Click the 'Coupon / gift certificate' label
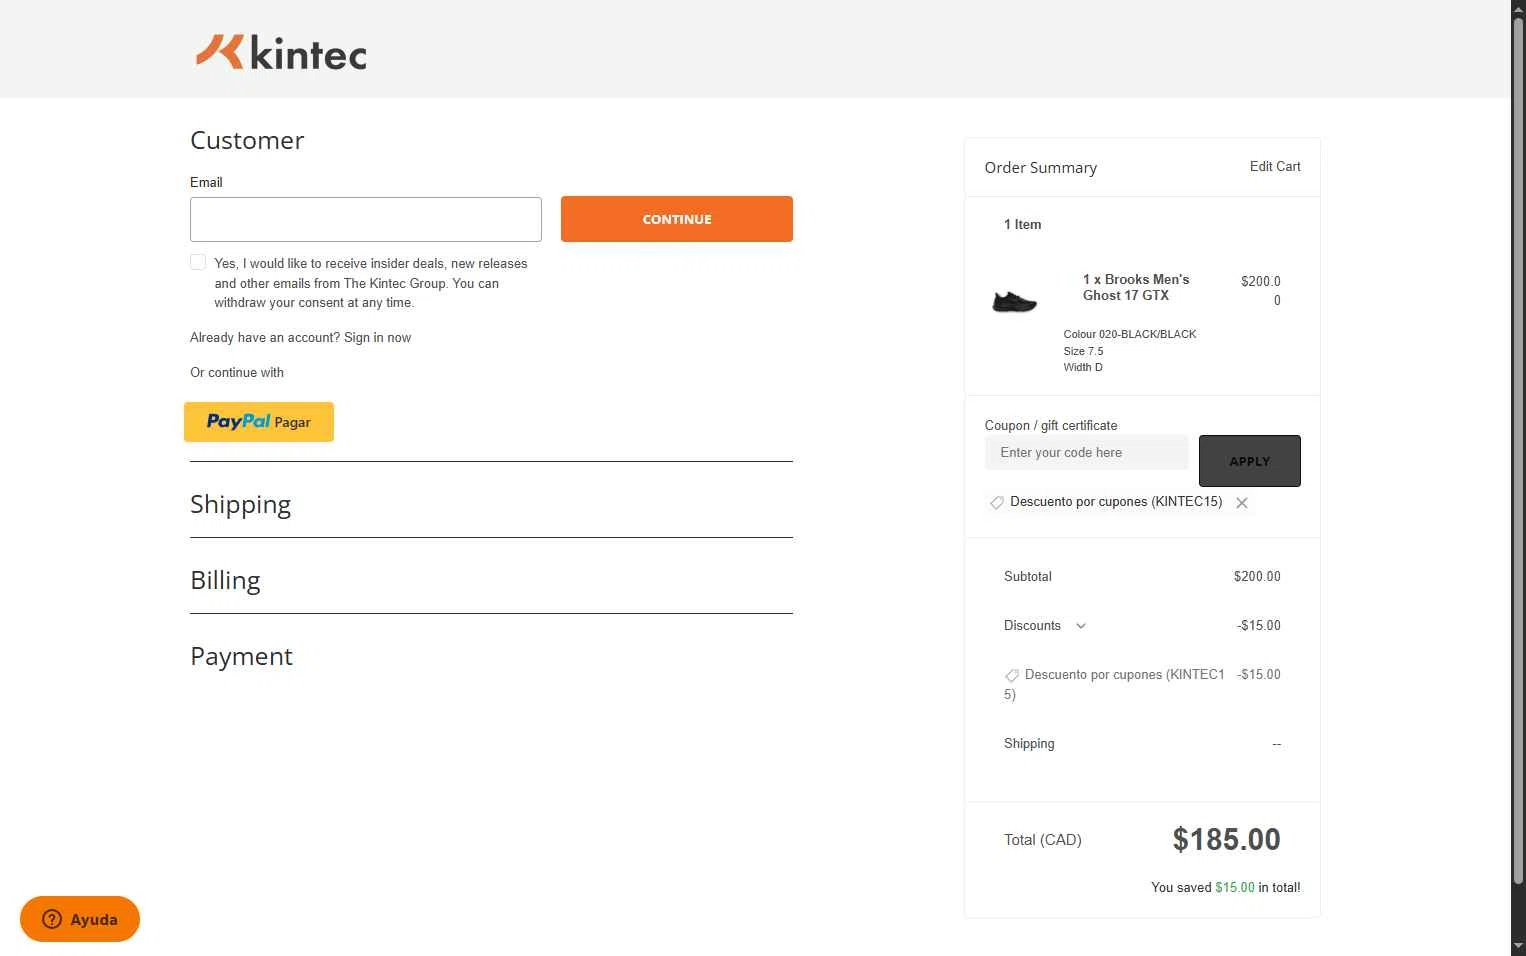The width and height of the screenshot is (1526, 956). 1051,426
